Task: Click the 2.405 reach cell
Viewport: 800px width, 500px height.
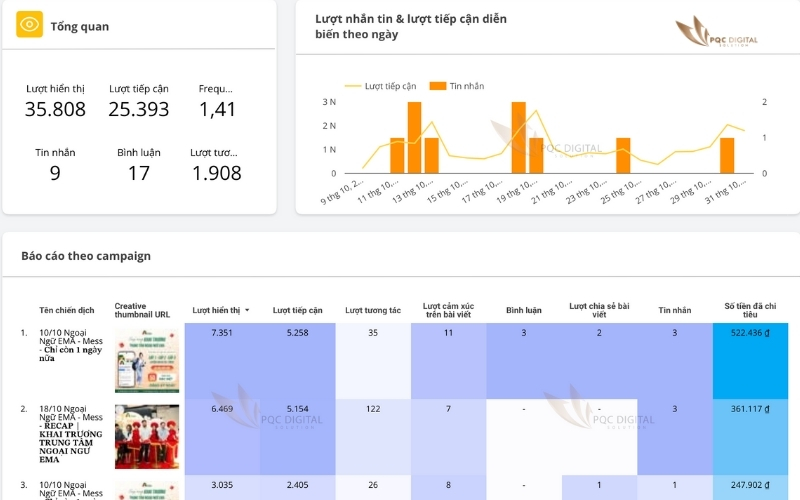Action: tap(297, 487)
